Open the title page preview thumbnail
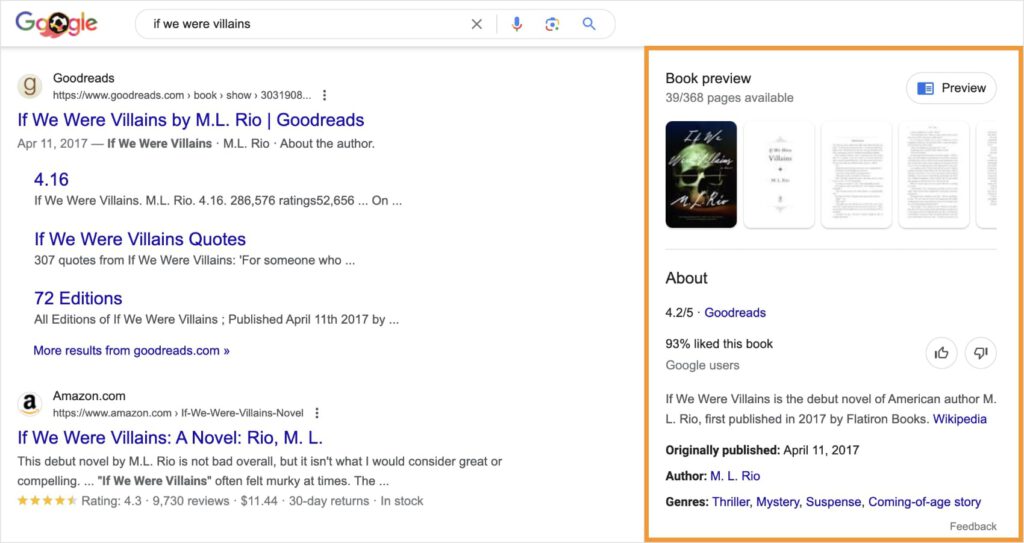The width and height of the screenshot is (1024, 543). point(779,174)
